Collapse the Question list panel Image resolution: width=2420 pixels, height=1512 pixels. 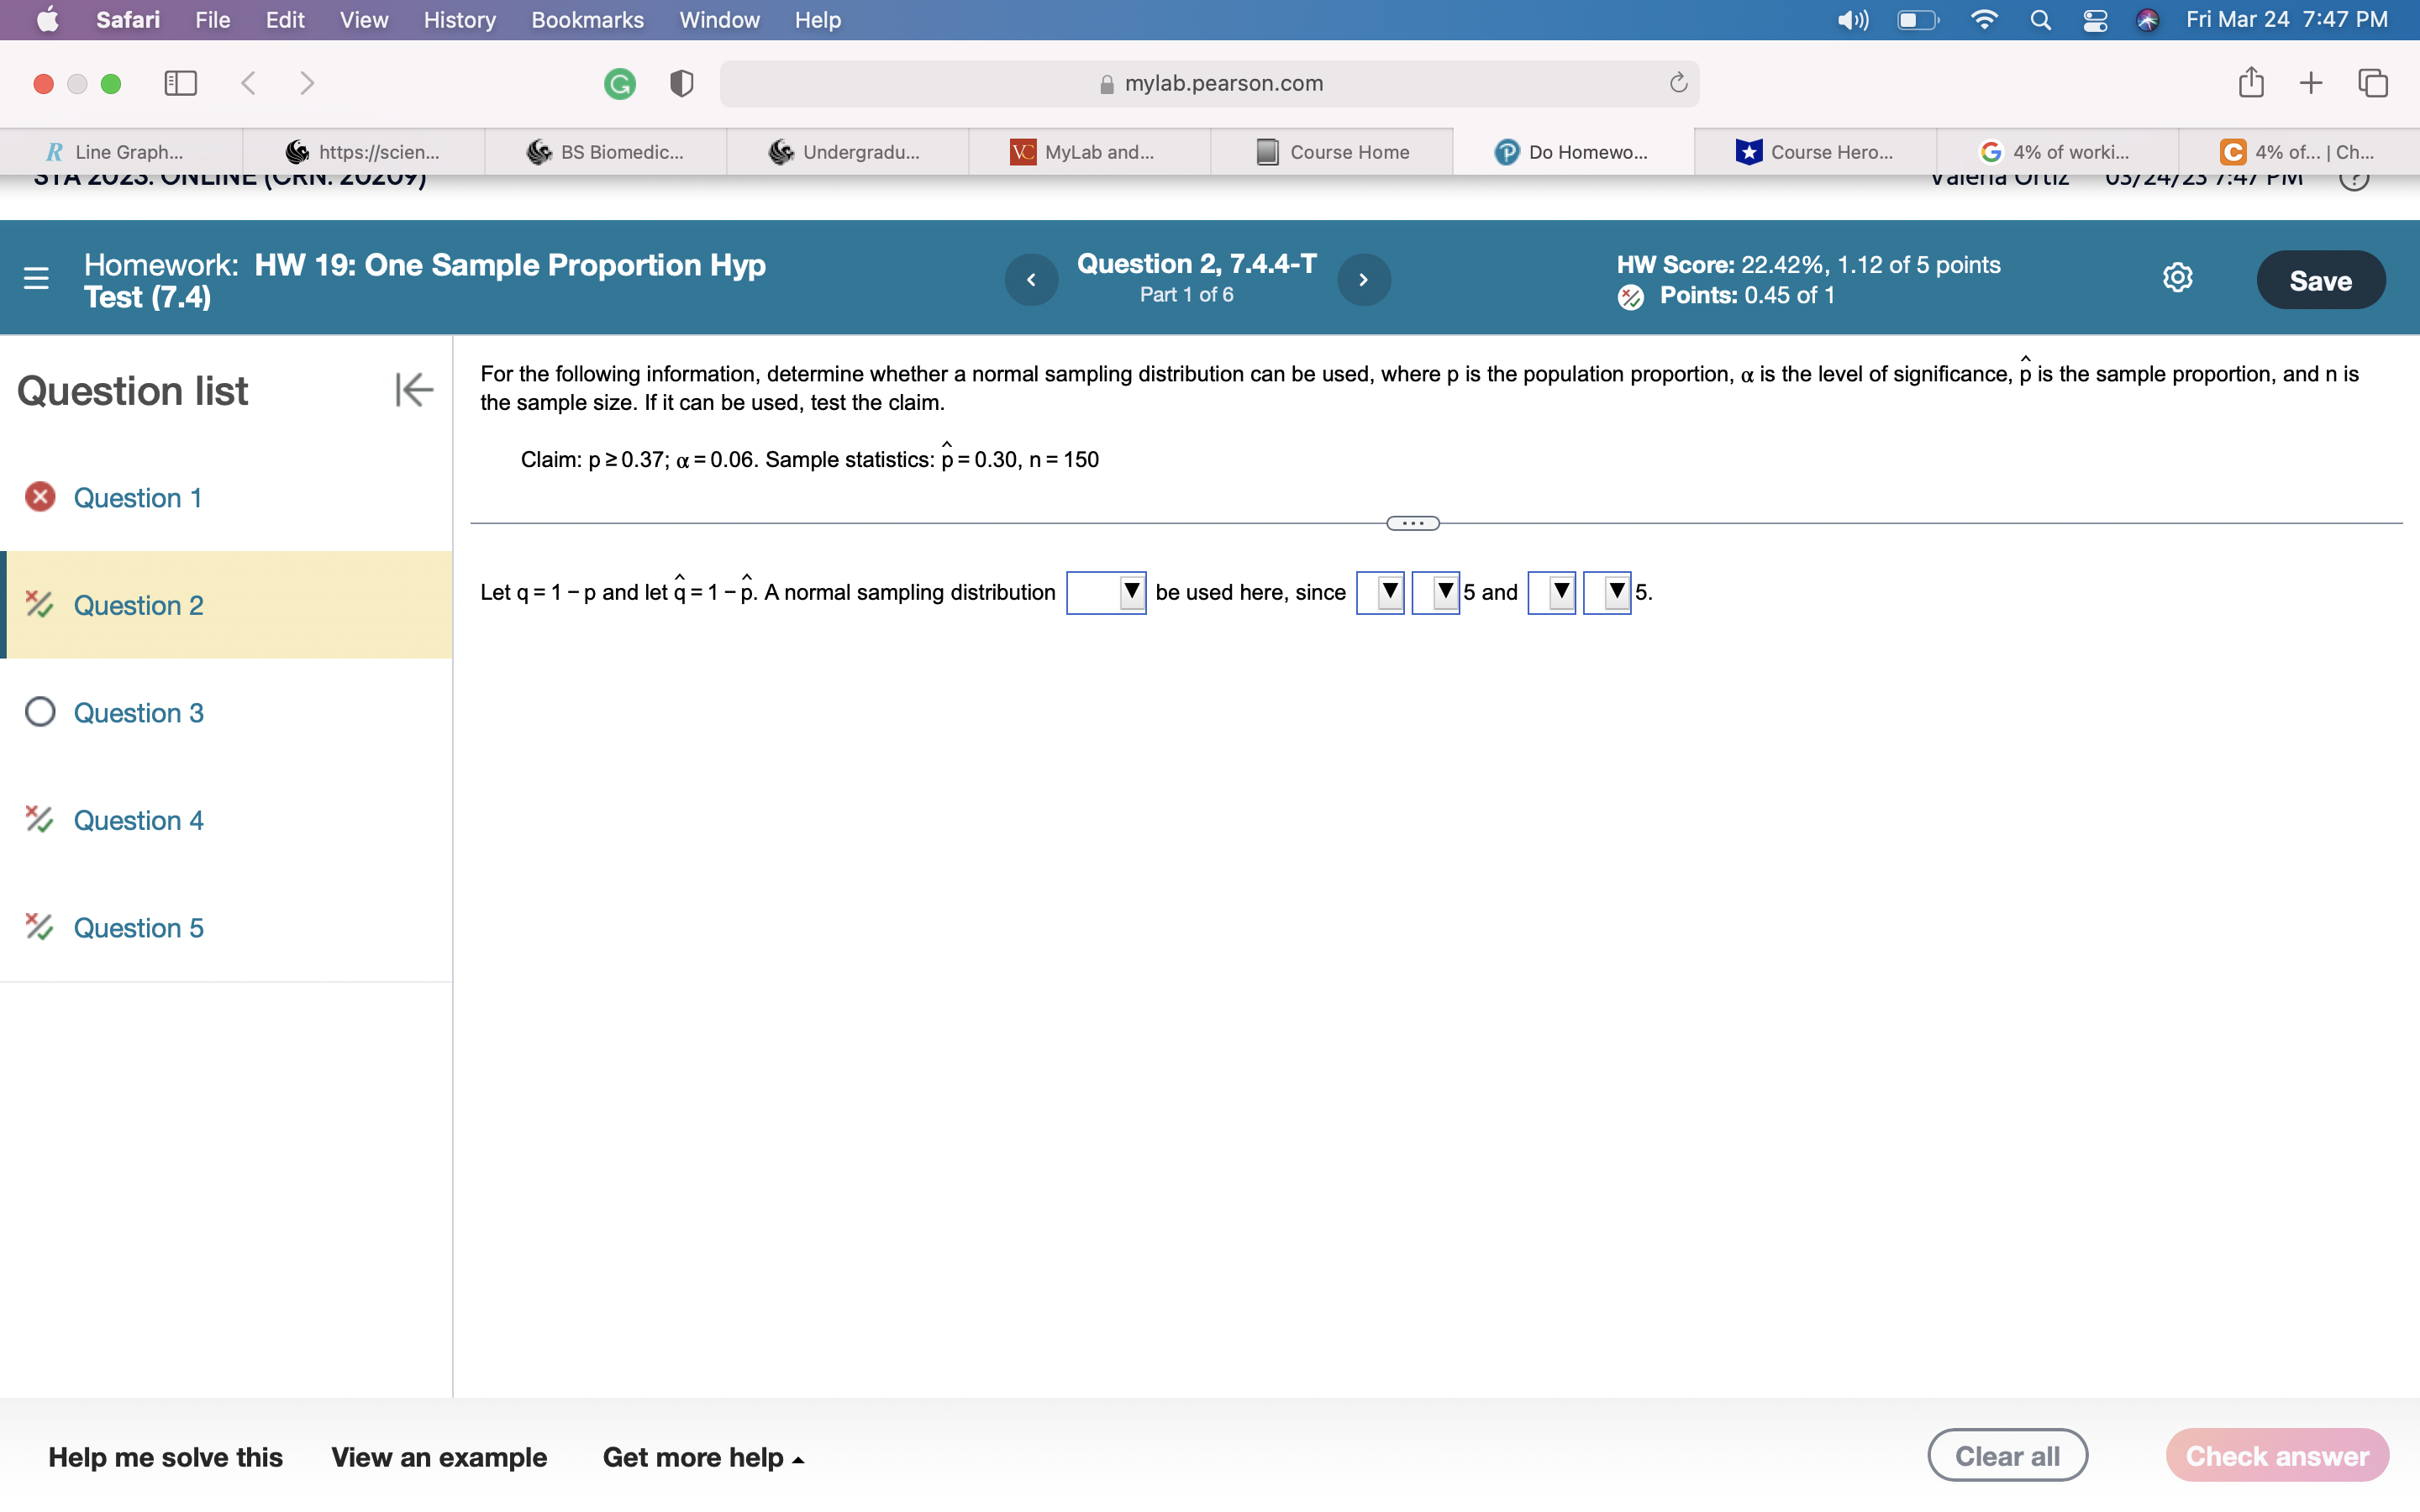click(x=413, y=390)
